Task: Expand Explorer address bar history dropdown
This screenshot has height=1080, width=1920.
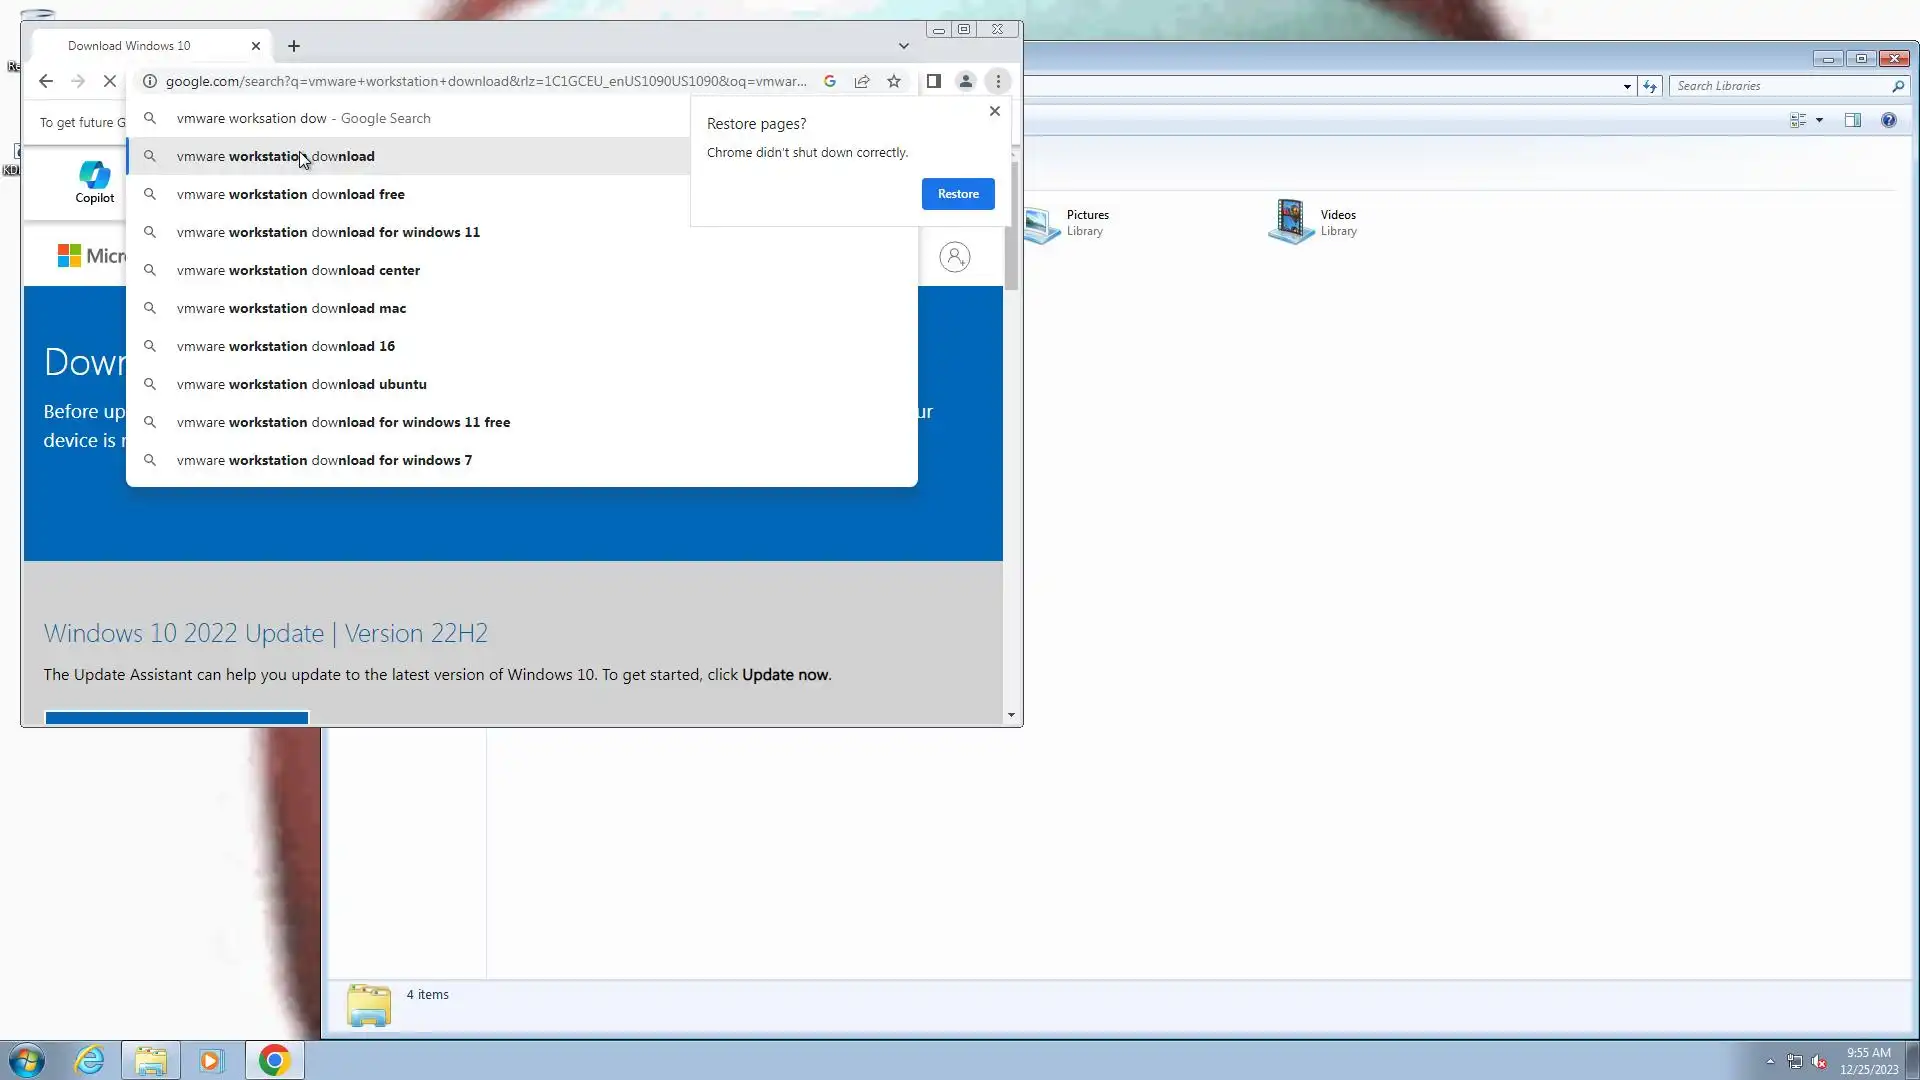Action: [x=1627, y=86]
